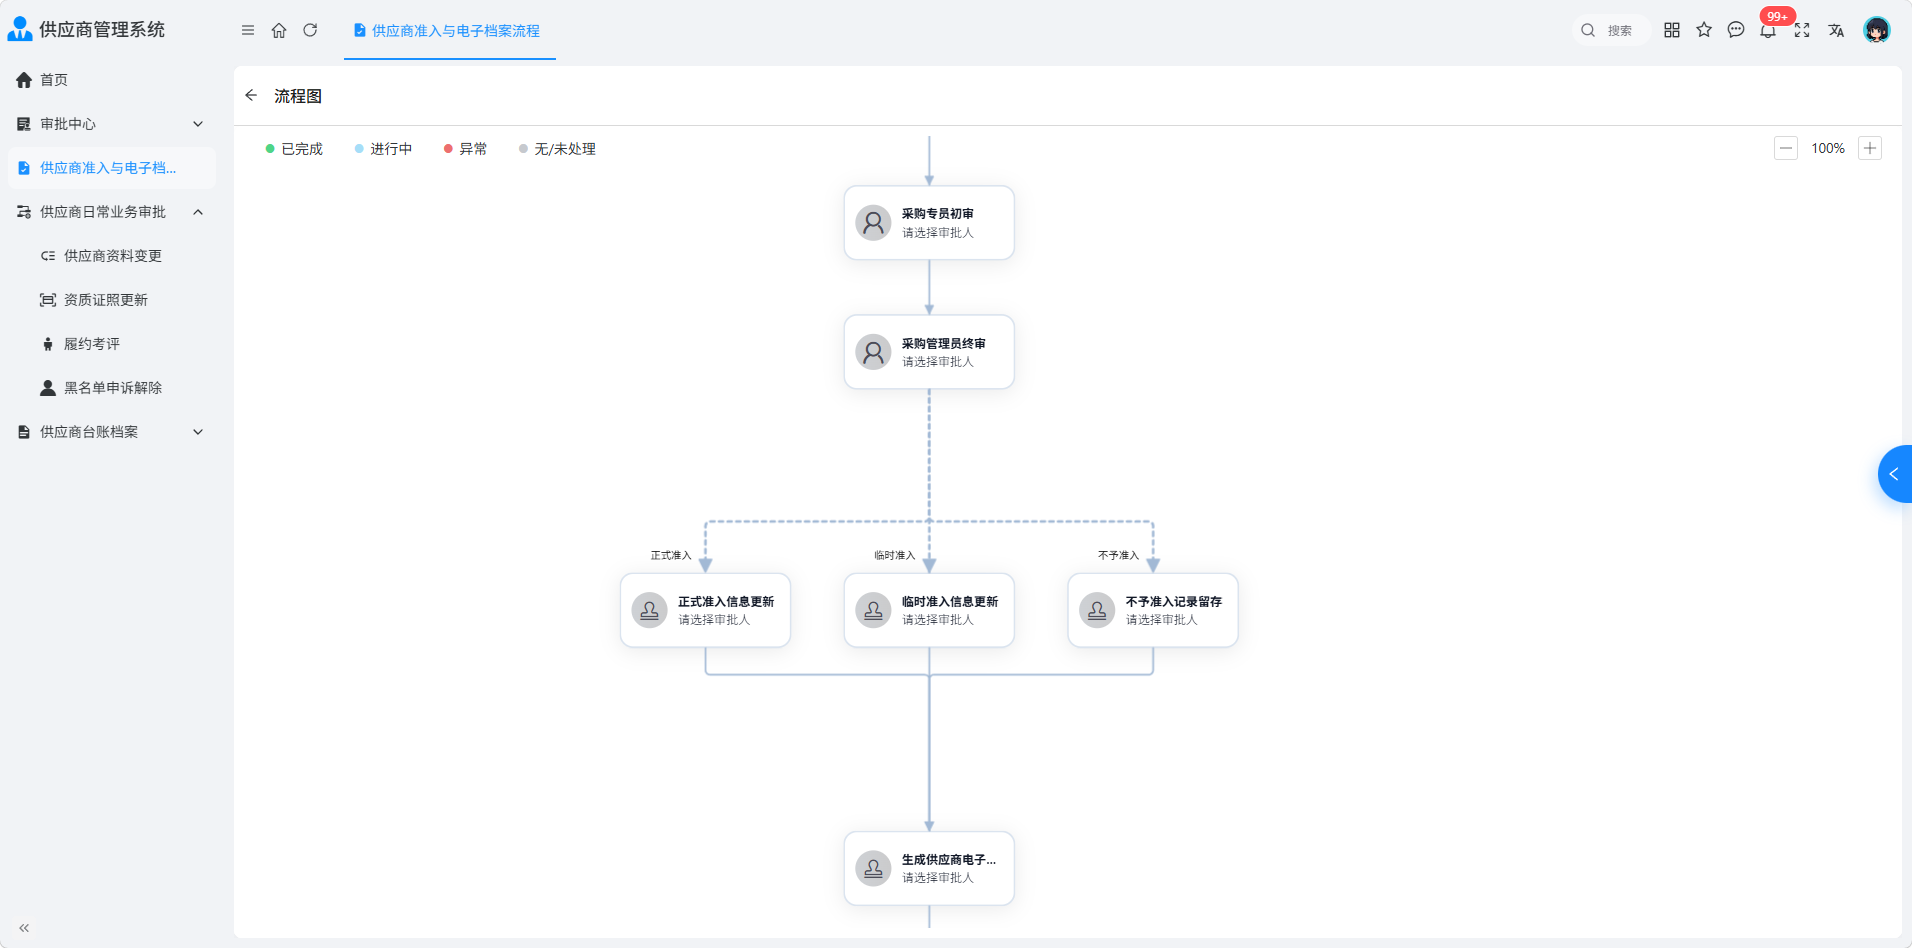Viewport: 1912px width, 948px height.
Task: Open the grid apps icon
Action: coord(1672,30)
